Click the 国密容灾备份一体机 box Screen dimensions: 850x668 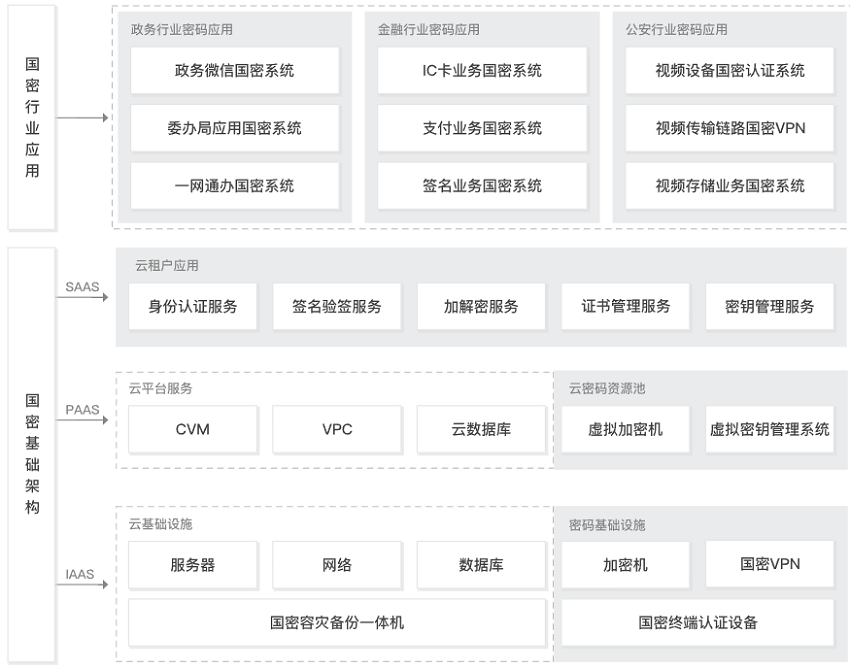point(337,623)
